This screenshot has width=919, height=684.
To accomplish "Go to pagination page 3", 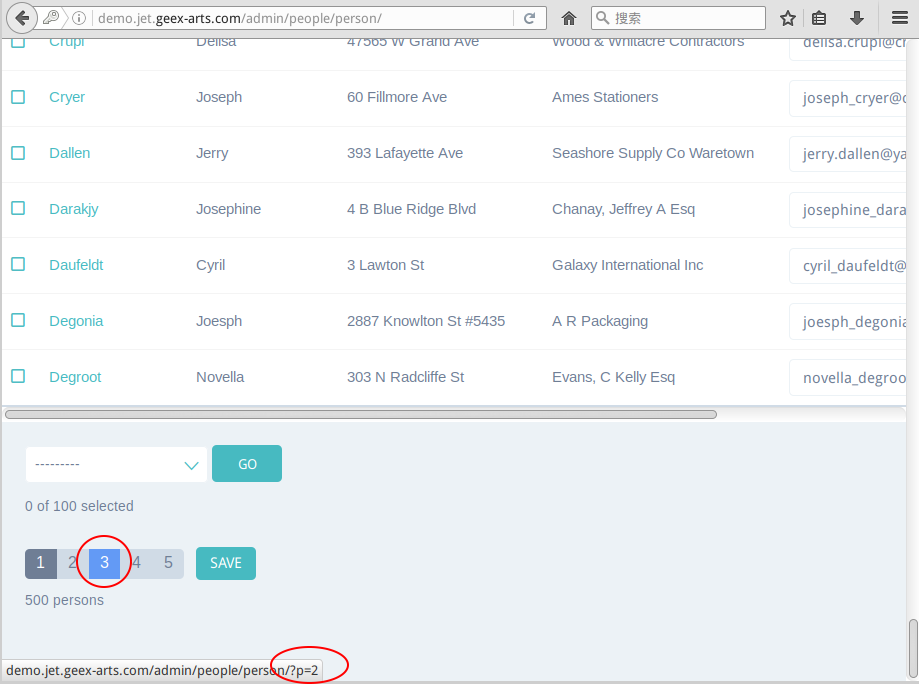I will tap(104, 563).
